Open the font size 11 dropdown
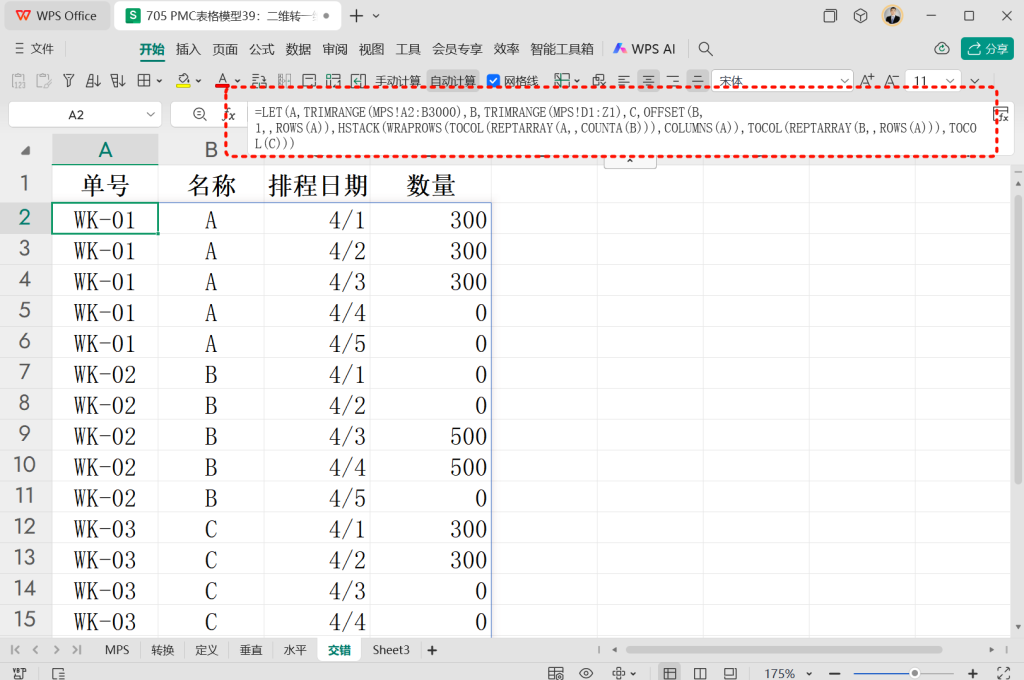The height and width of the screenshot is (680, 1024). (951, 82)
